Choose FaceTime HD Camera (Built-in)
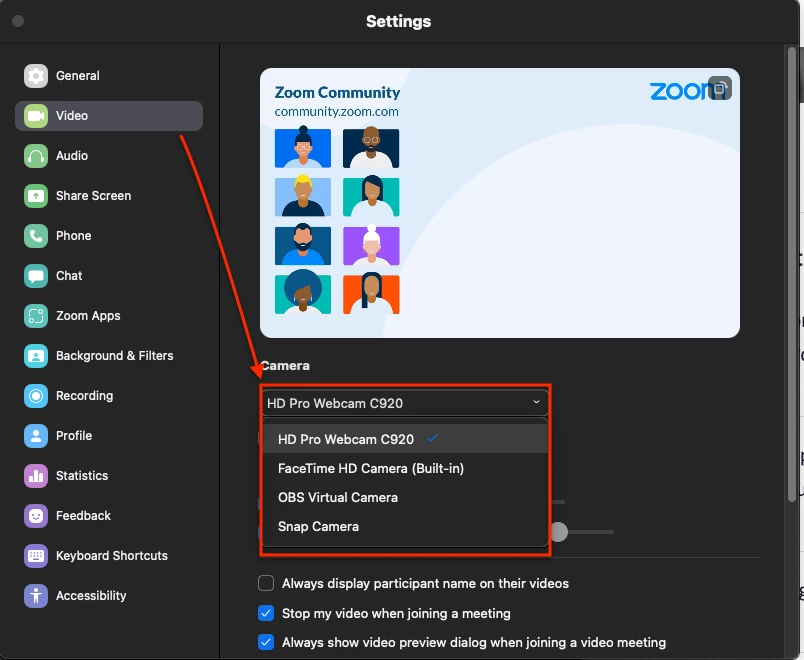The image size is (804, 660). click(x=405, y=469)
